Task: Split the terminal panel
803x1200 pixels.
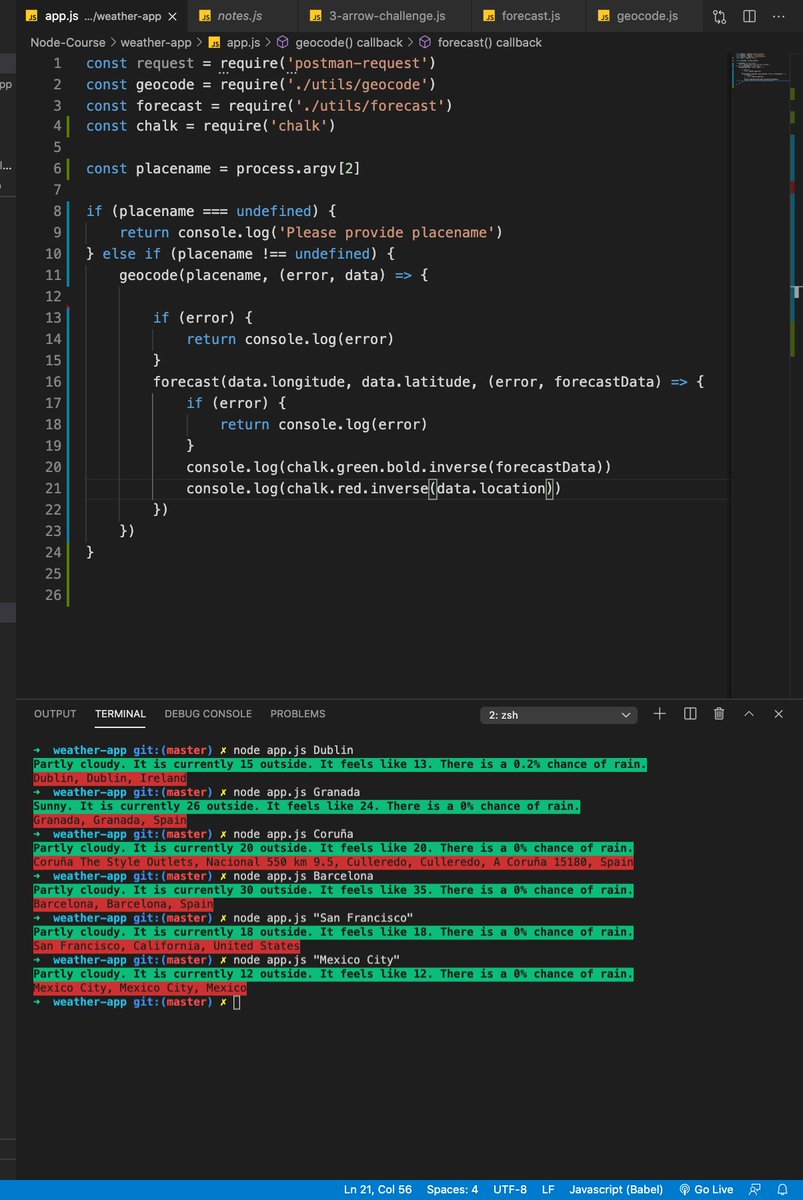Action: click(x=690, y=714)
